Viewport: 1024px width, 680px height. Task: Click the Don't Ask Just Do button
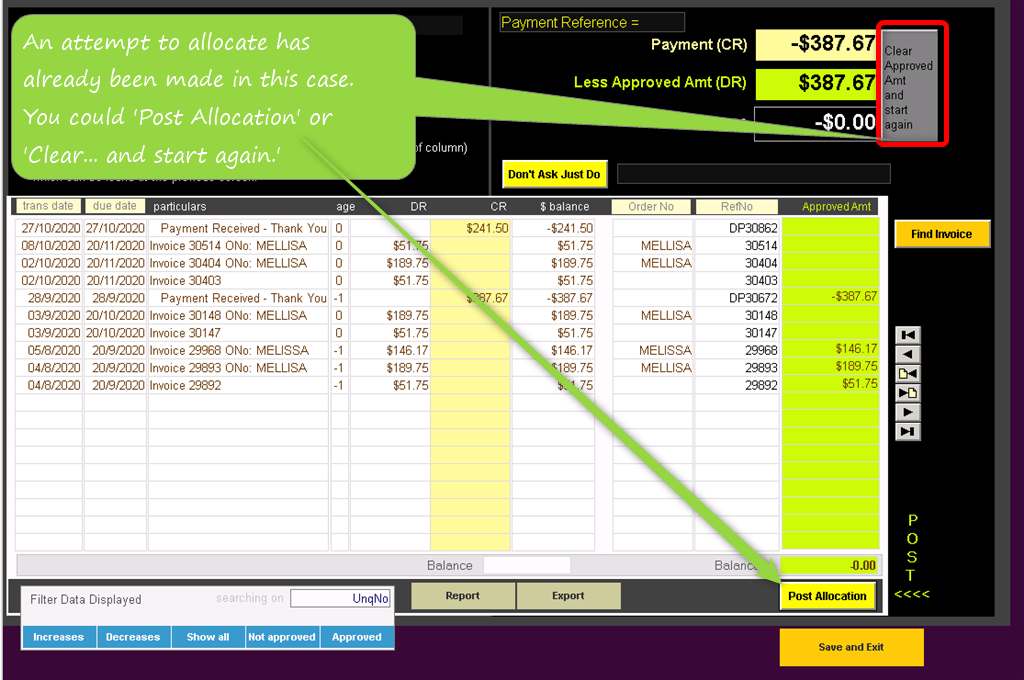pyautogui.click(x=554, y=174)
